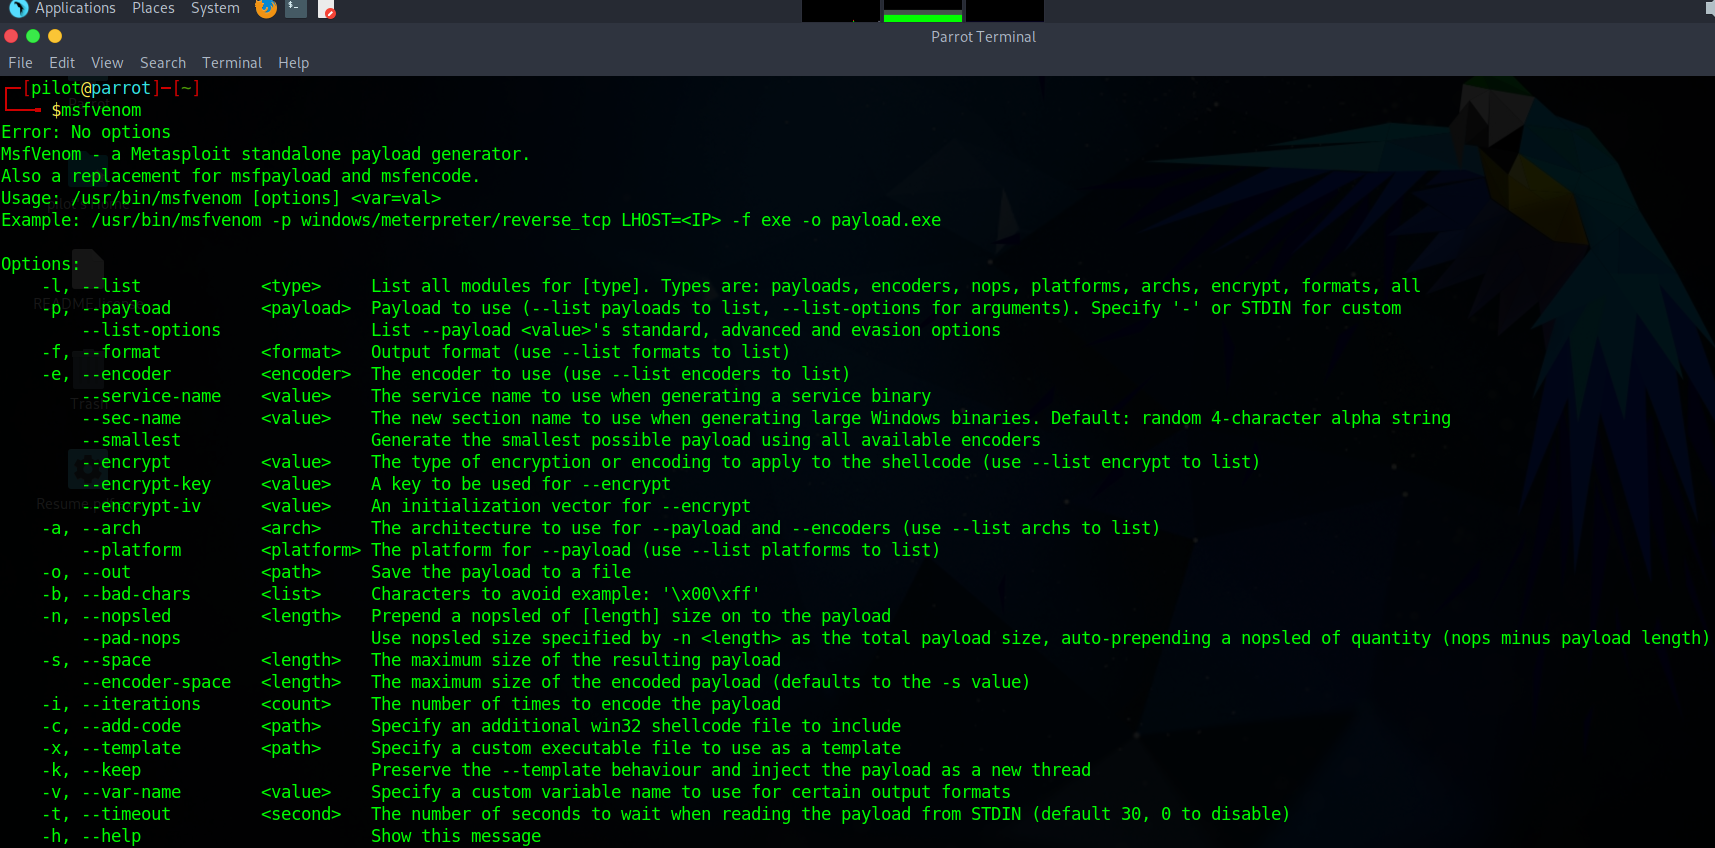Click the 'Example:' usage line
This screenshot has width=1715, height=848.
pyautogui.click(x=471, y=220)
